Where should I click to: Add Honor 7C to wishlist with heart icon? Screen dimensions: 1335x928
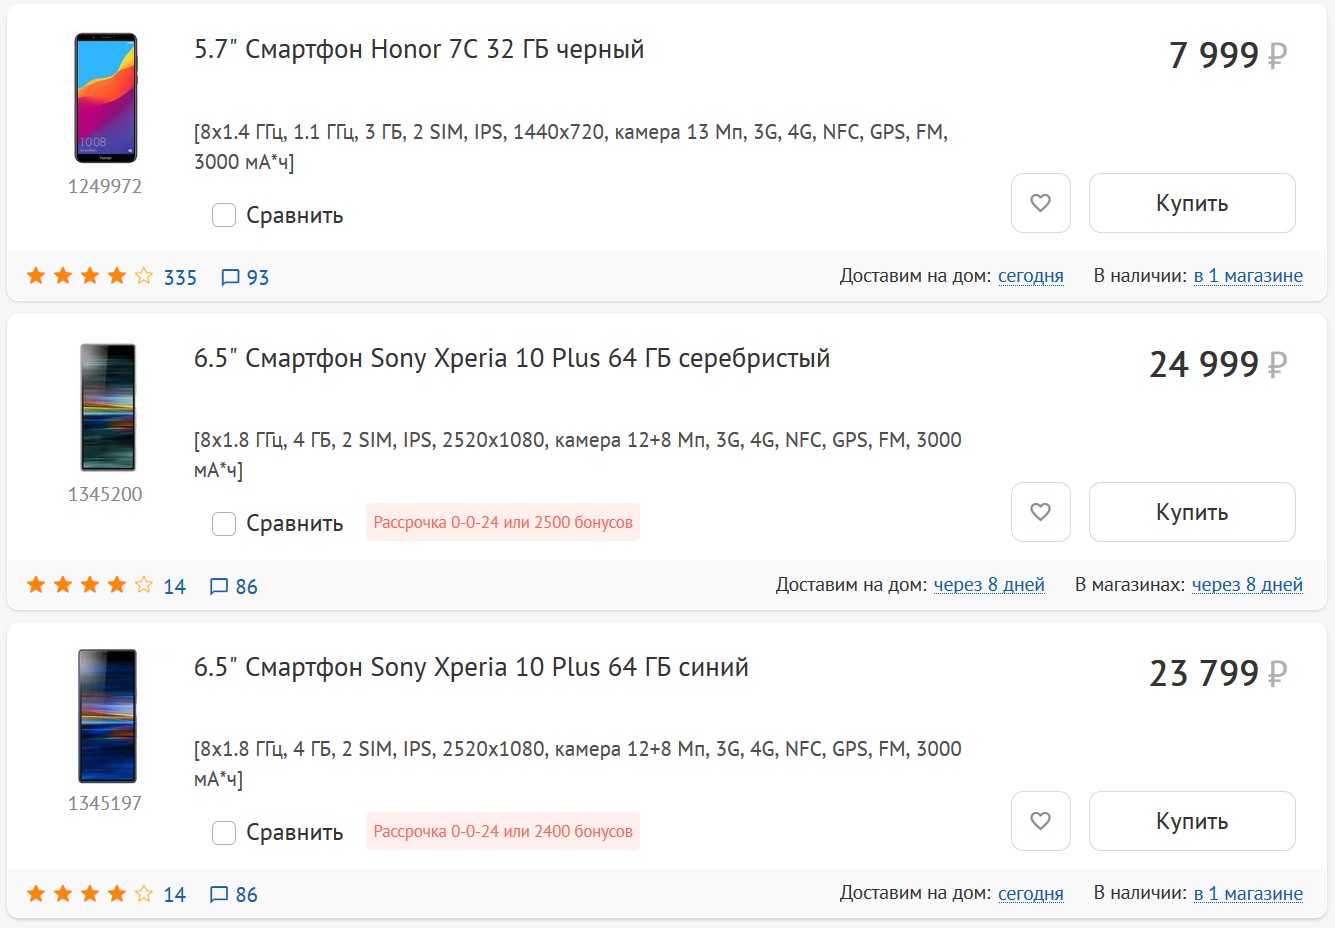tap(1041, 203)
